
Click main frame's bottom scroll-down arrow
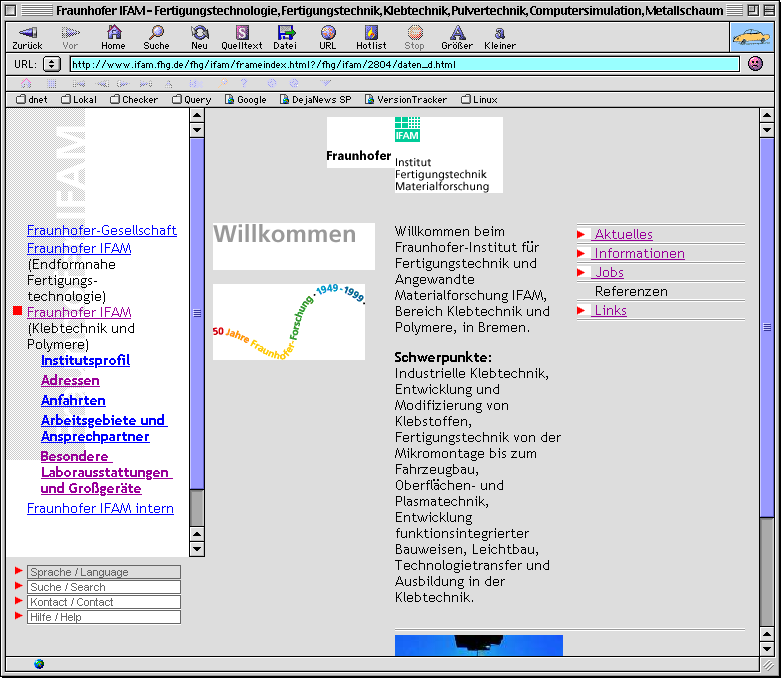click(767, 648)
